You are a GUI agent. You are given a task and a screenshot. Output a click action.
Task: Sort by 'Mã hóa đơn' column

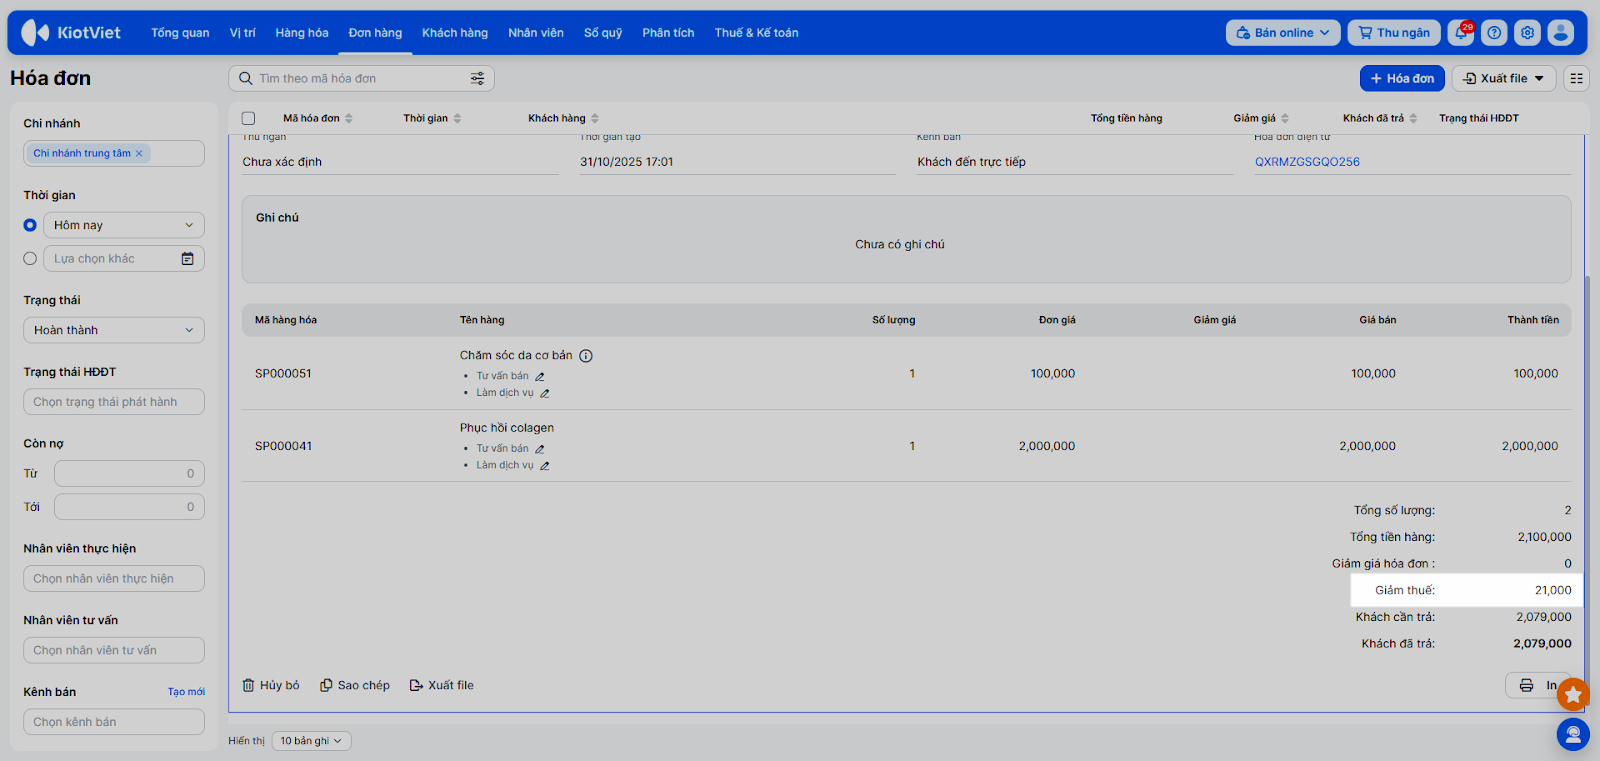click(318, 118)
